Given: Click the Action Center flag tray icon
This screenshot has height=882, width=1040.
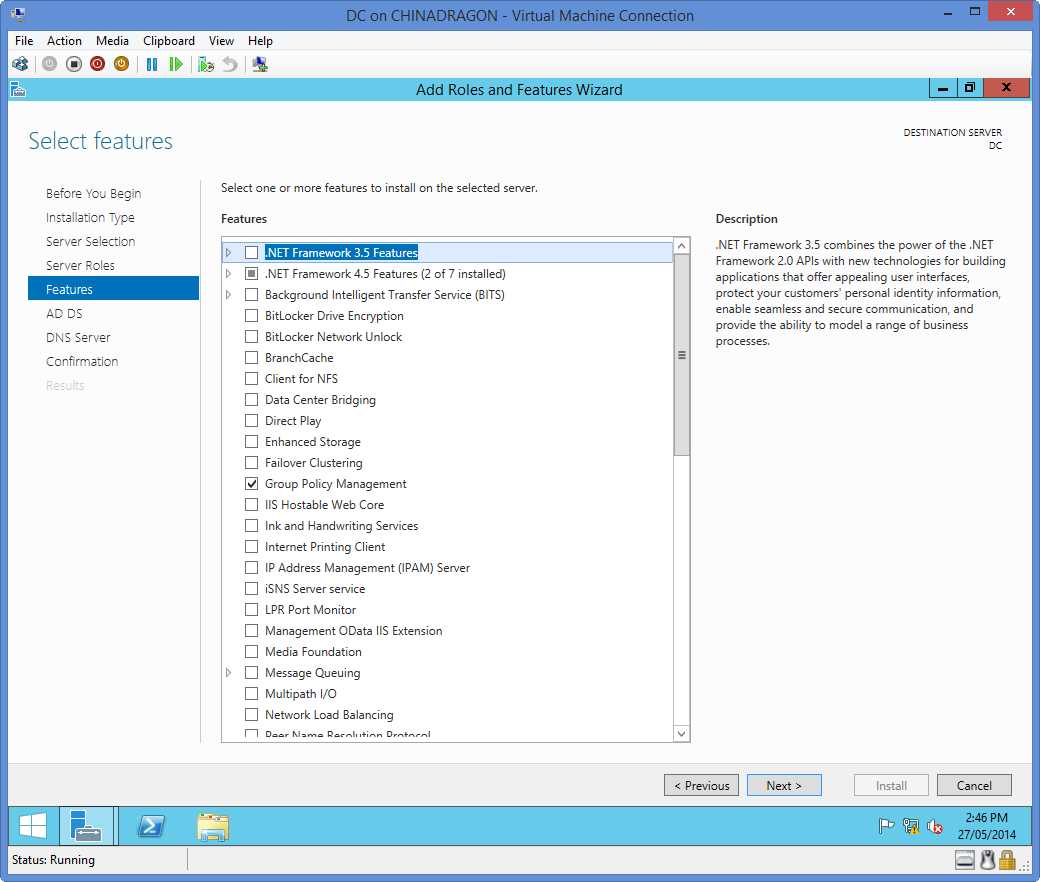Looking at the screenshot, I should 886,826.
